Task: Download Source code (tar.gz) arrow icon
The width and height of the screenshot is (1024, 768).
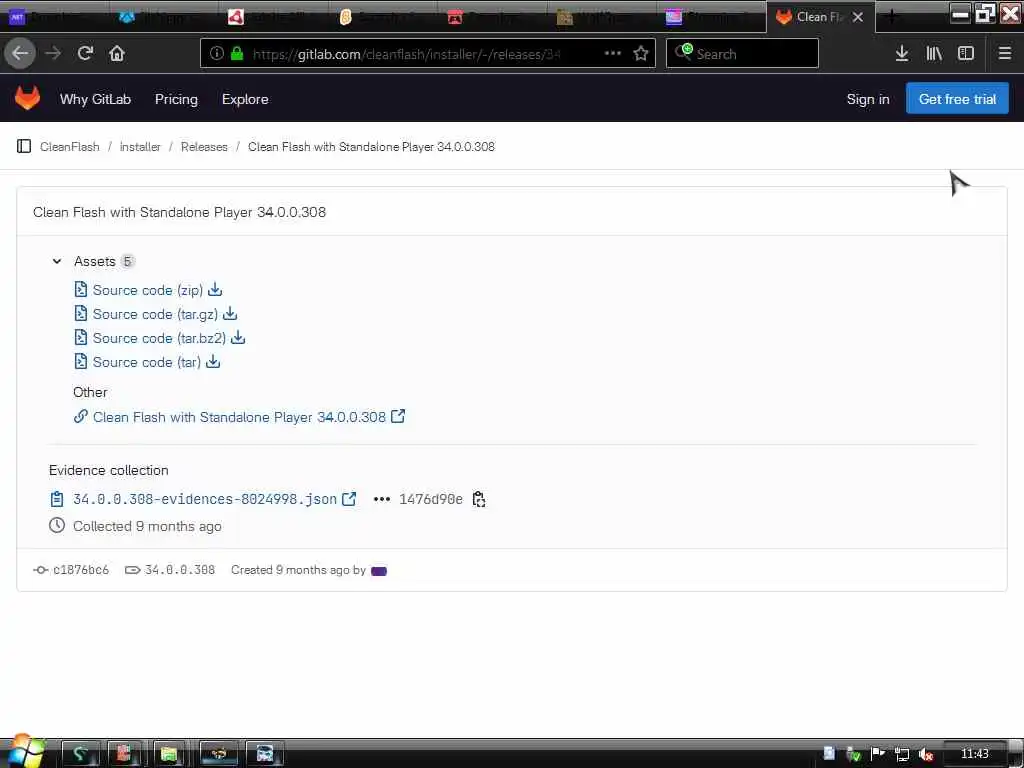Action: 230,313
